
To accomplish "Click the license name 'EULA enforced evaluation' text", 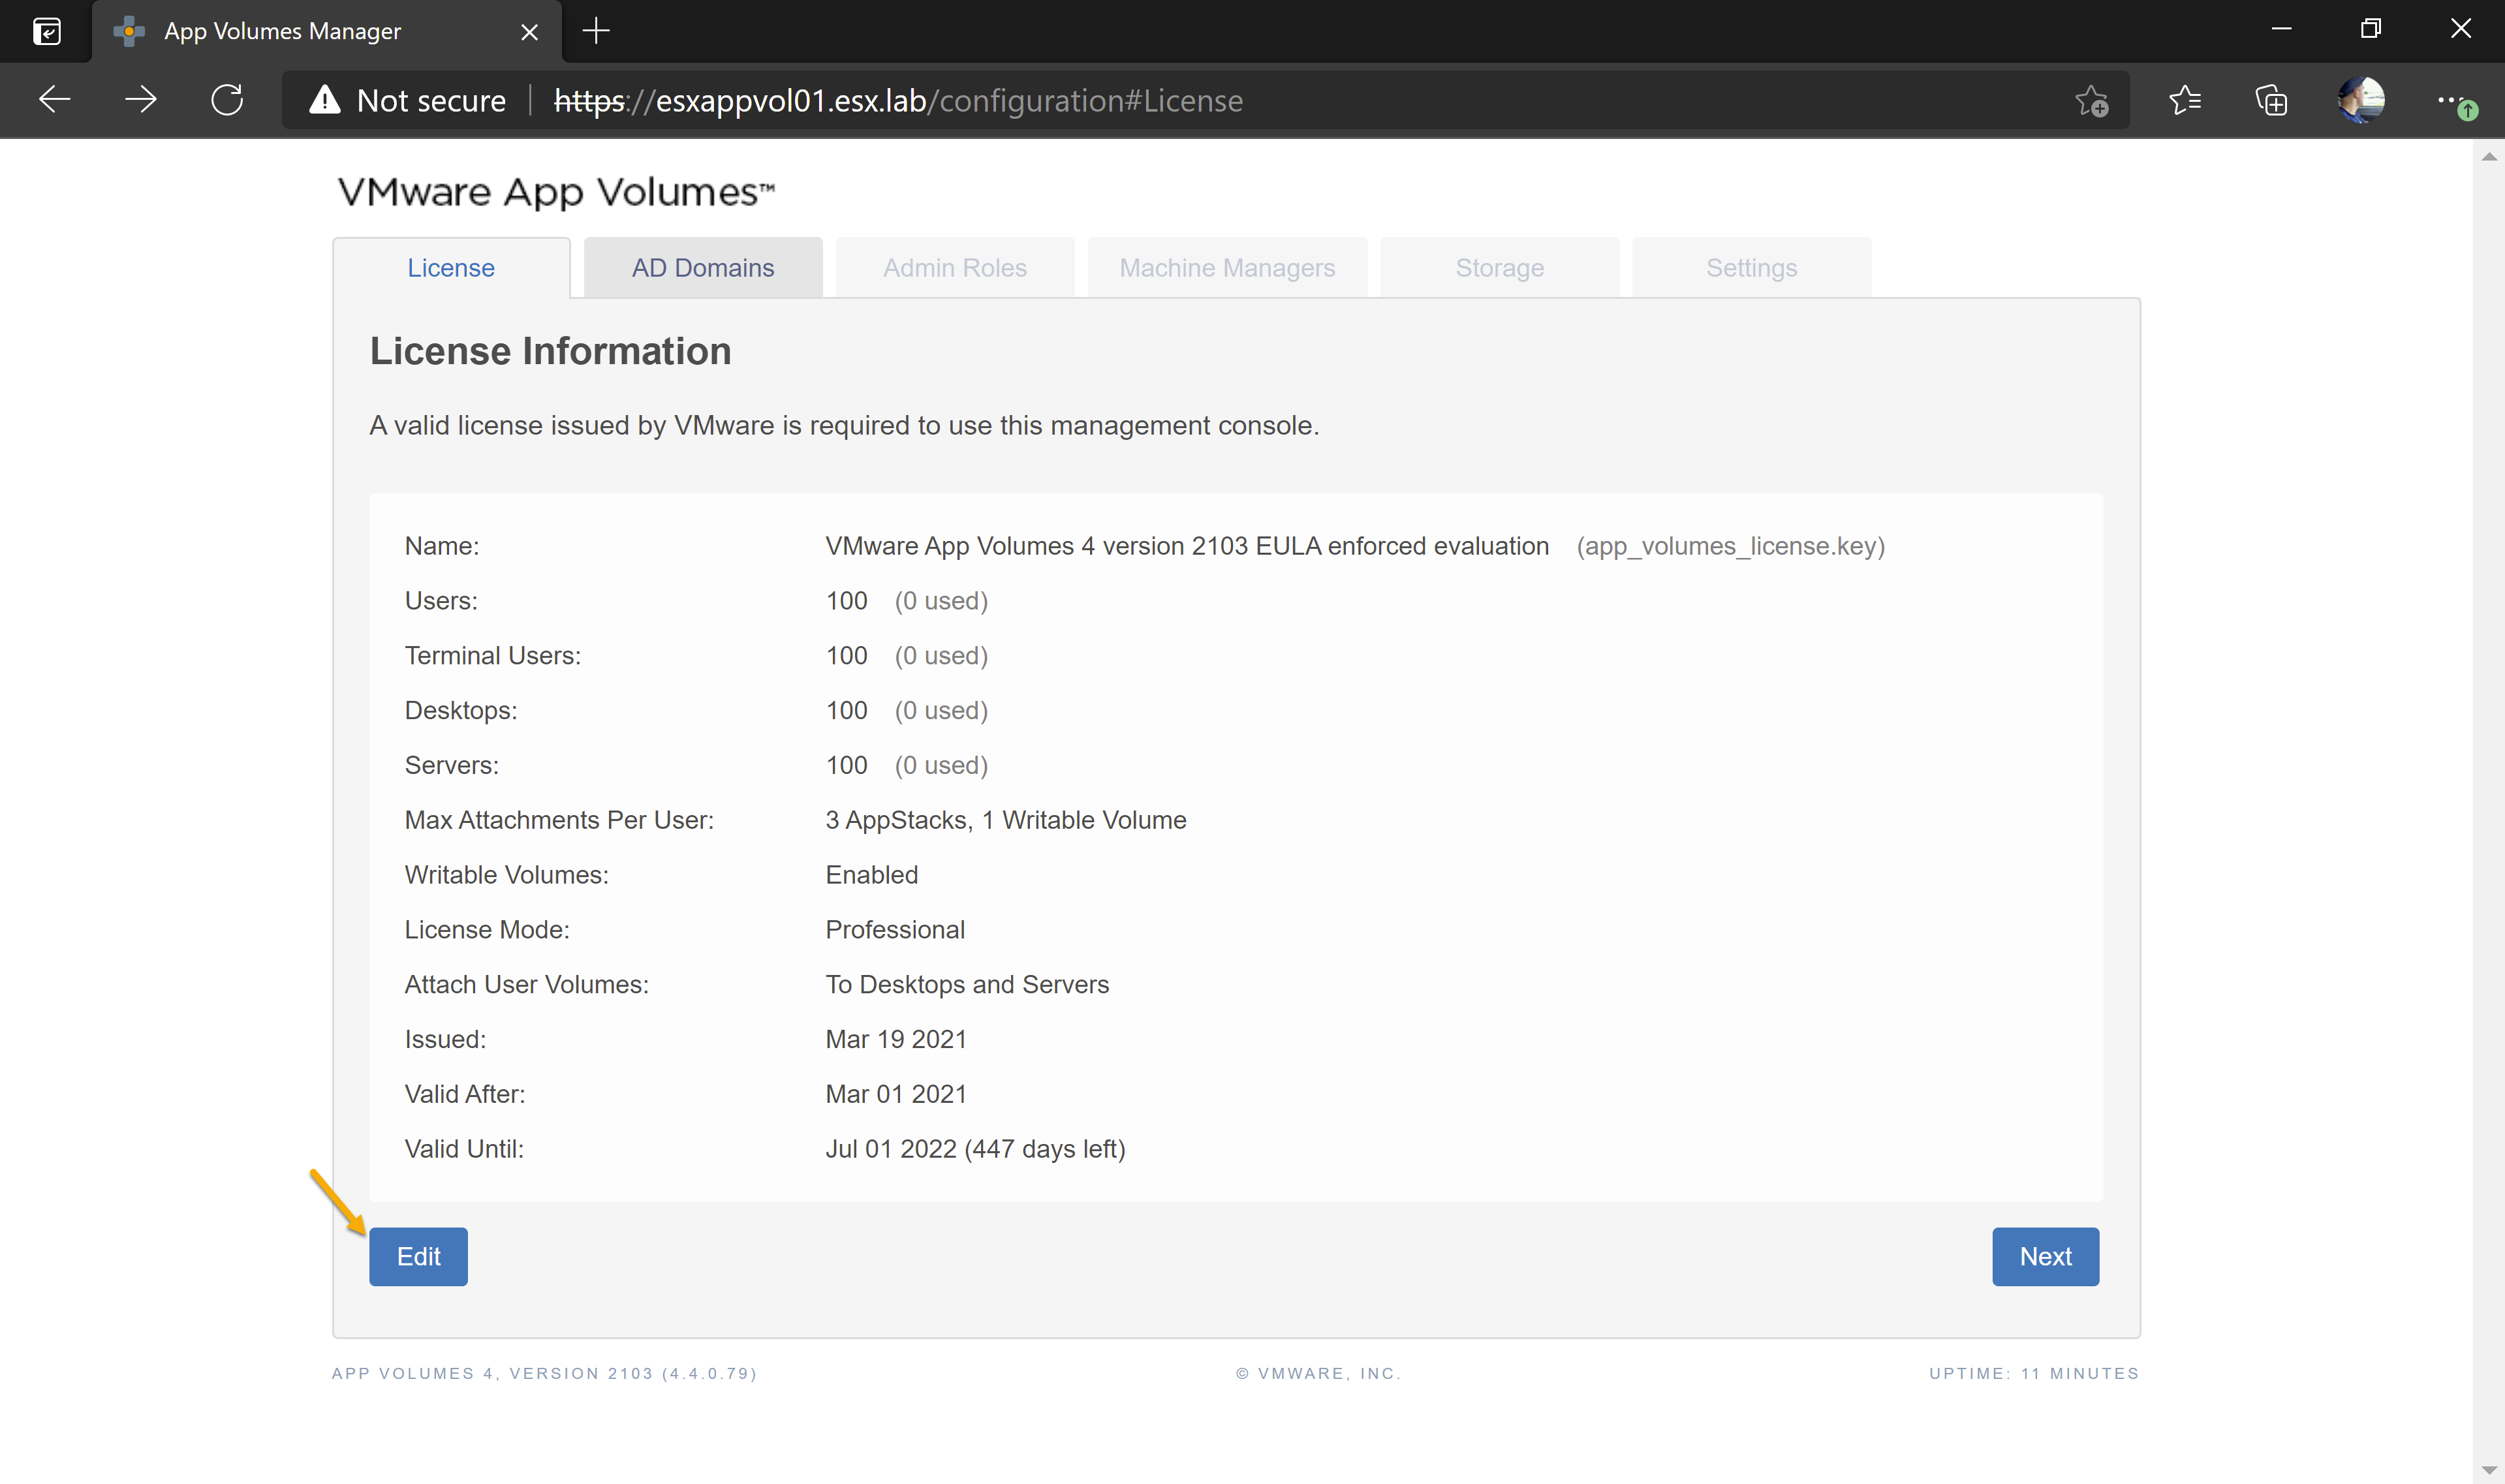I will 1402,546.
